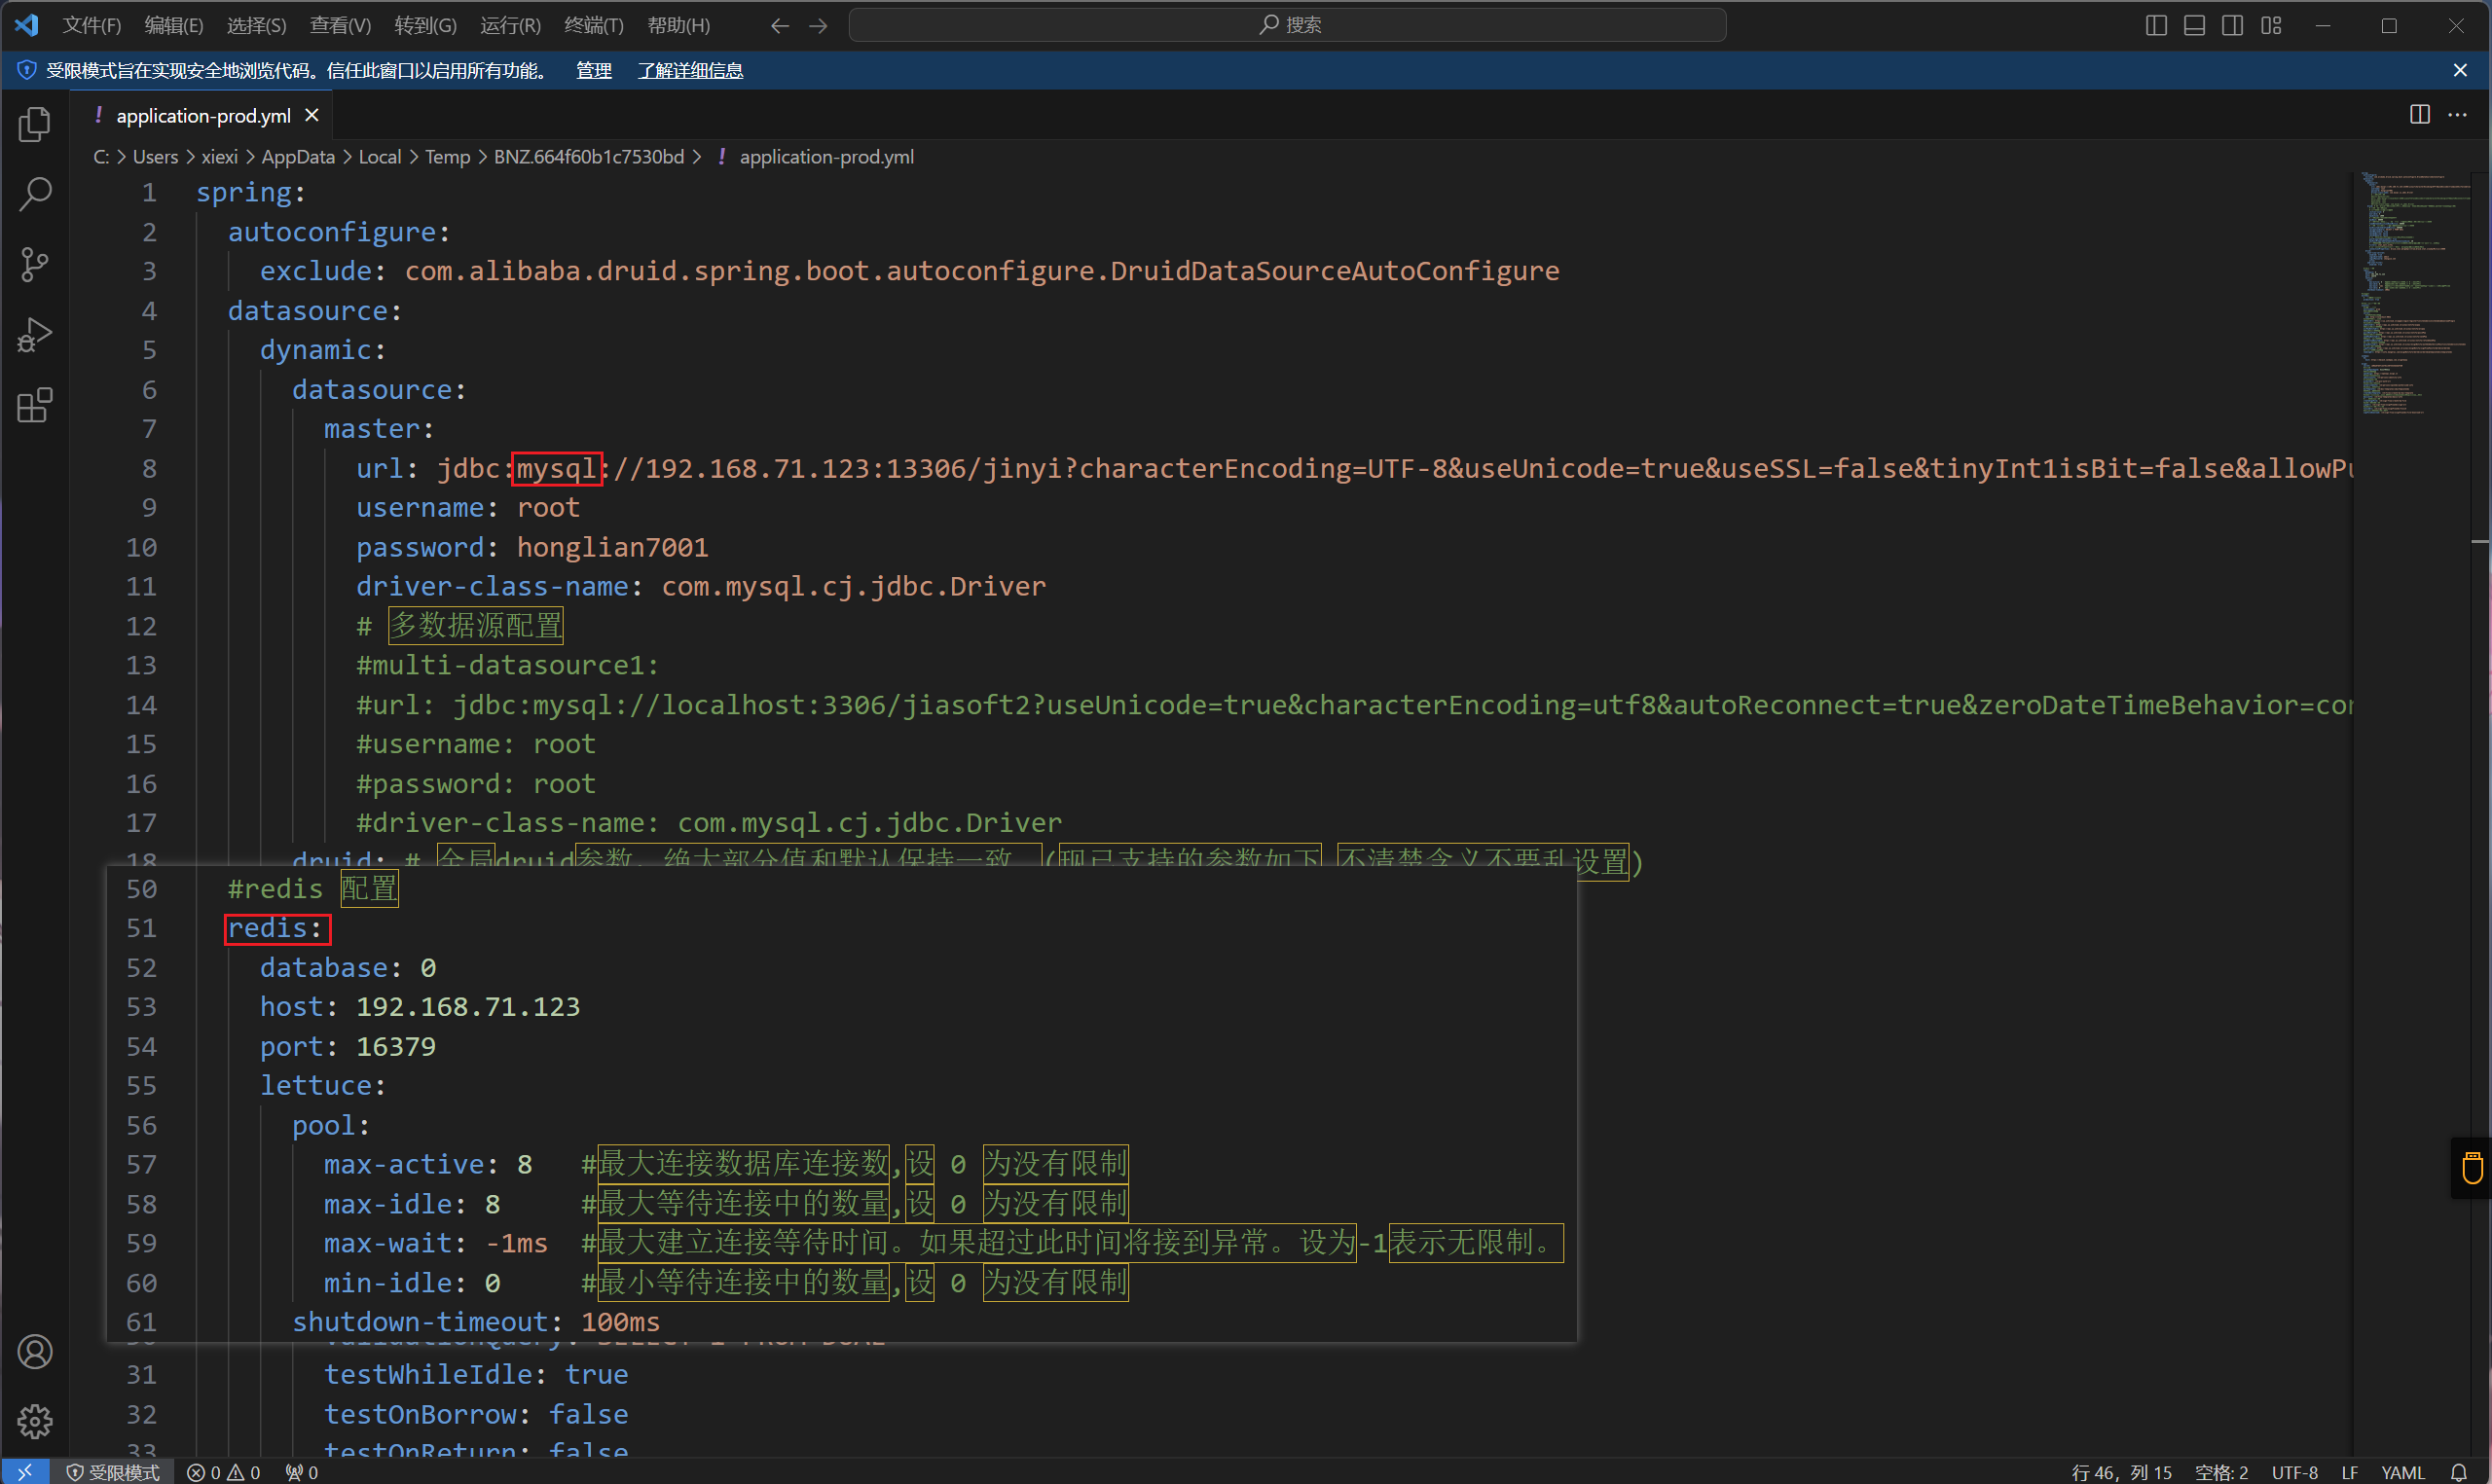The height and width of the screenshot is (1484, 2492).
Task: Click the line number 8 gutter
Action: (148, 468)
